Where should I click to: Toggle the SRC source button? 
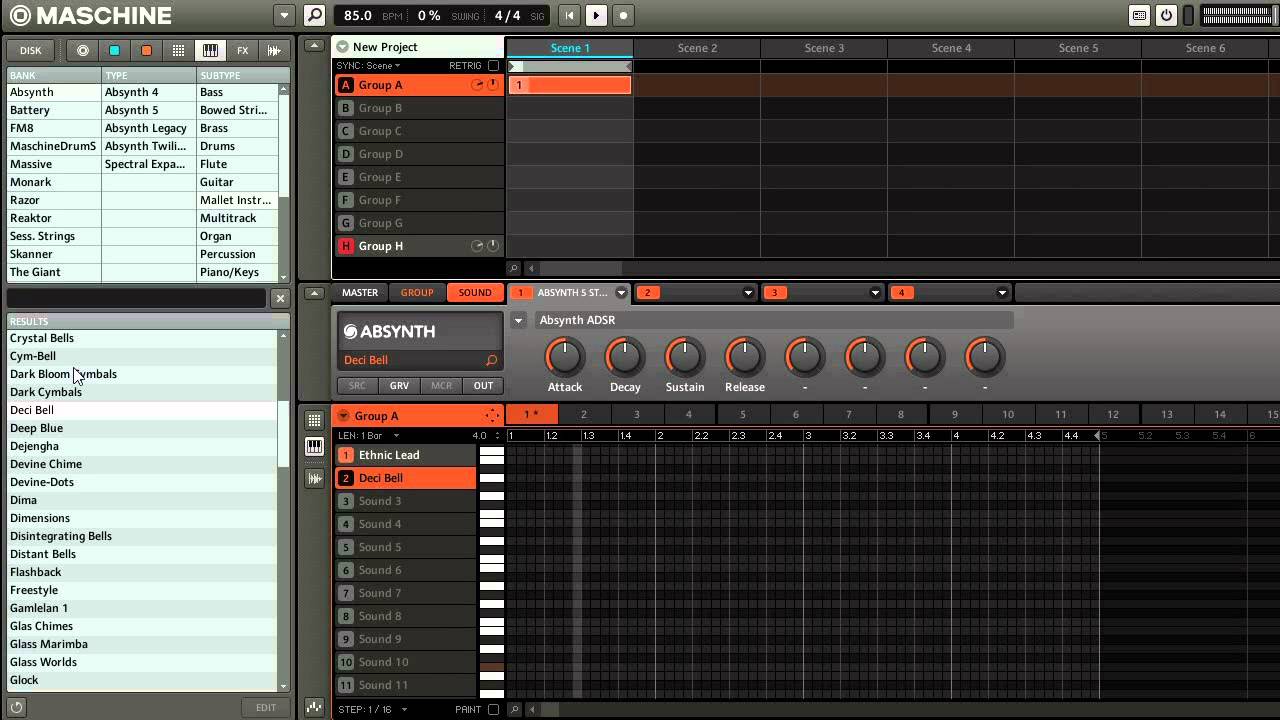tap(357, 386)
